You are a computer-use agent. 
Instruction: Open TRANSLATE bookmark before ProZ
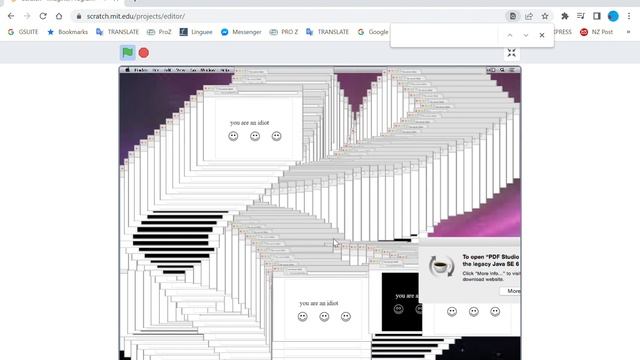coord(118,32)
